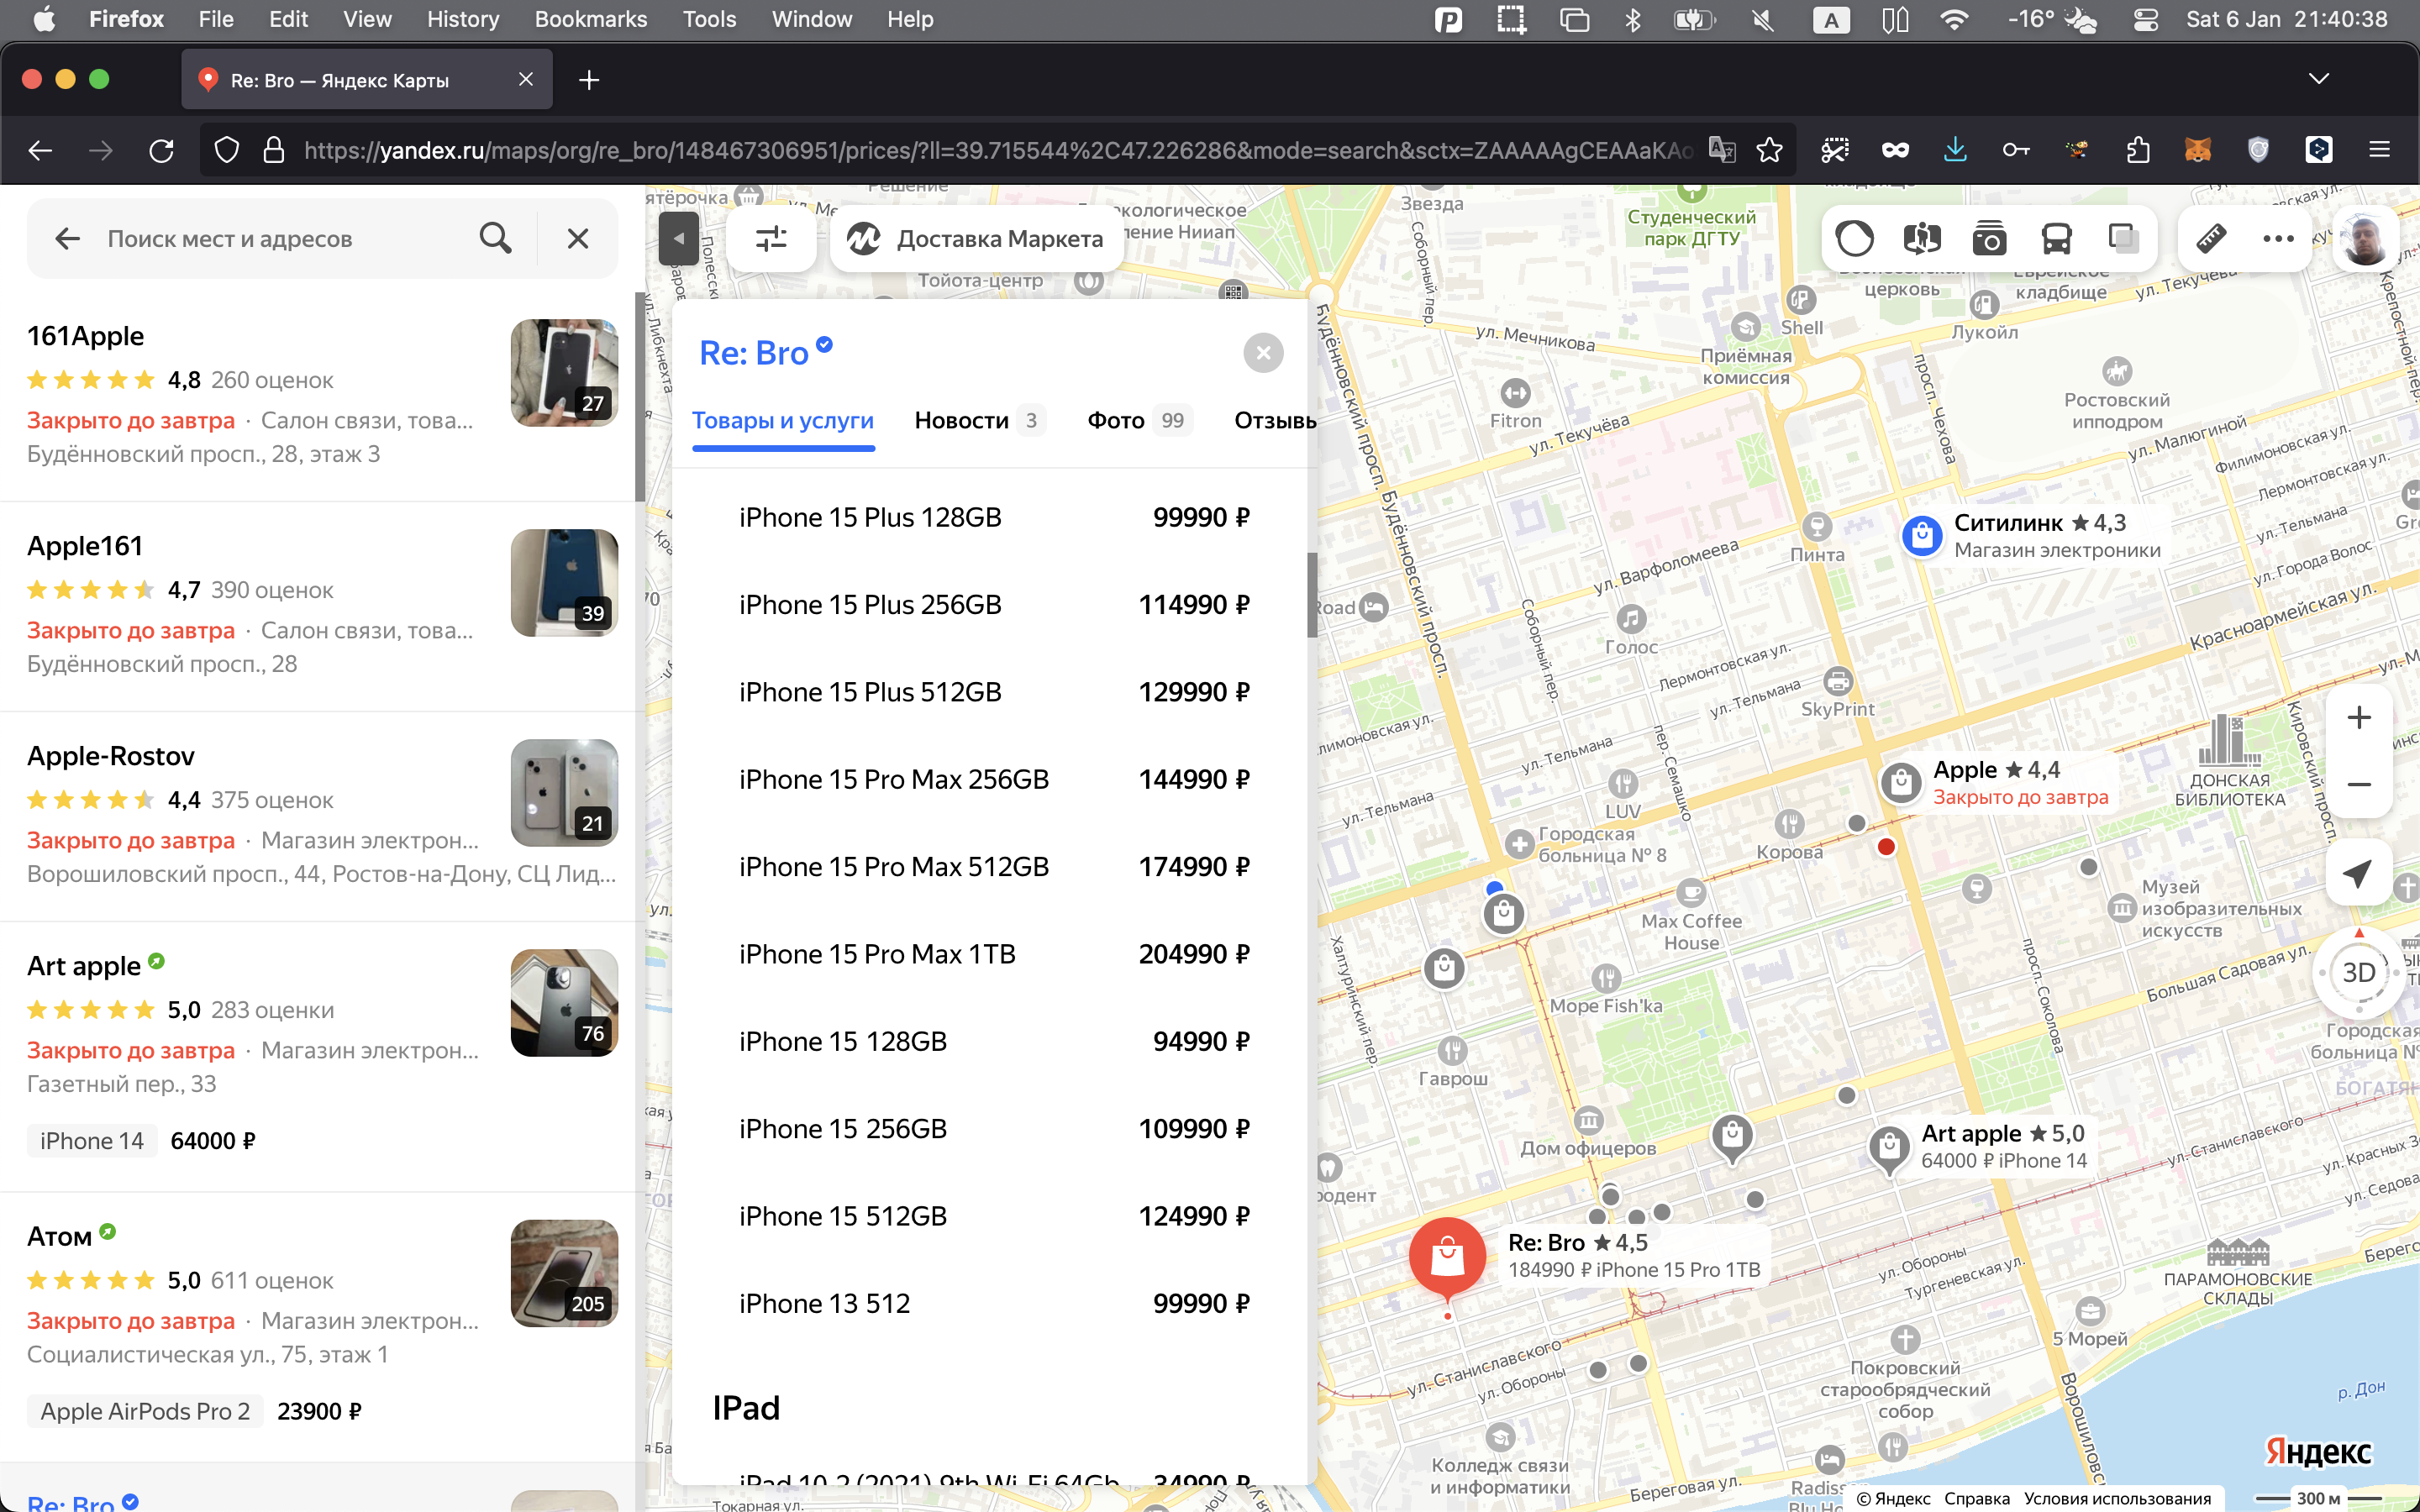
Task: Click the Apple AirPods Pro 2 chip
Action: tap(145, 1411)
